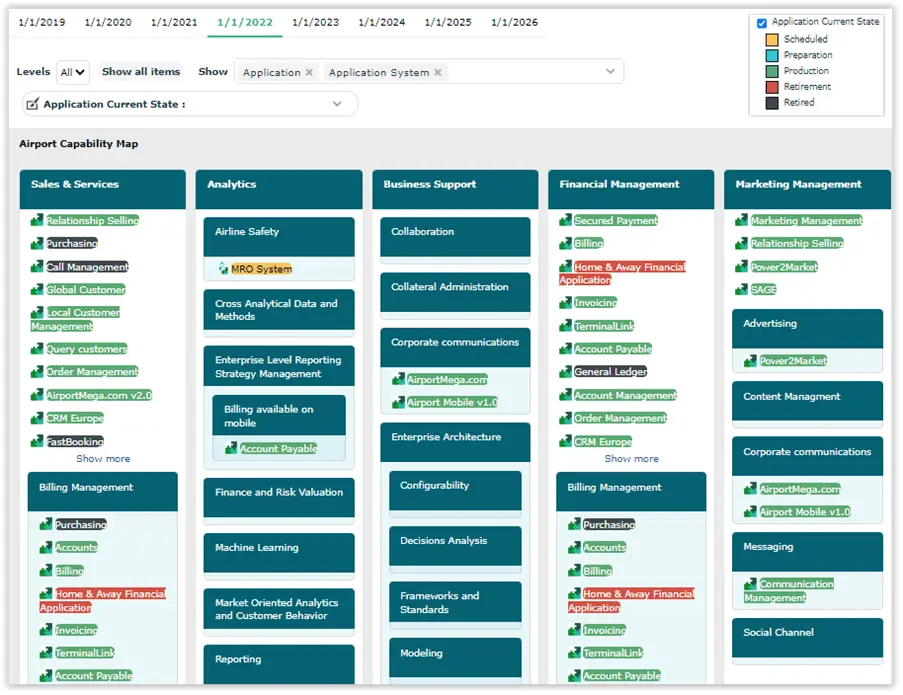Click the Production green legend swatch
The image size is (903, 695).
pos(772,71)
